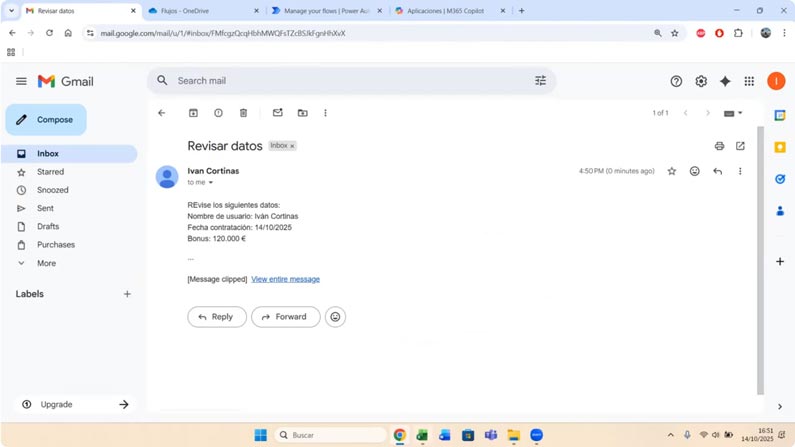
Task: Open the Move to folder icon
Action: point(303,113)
